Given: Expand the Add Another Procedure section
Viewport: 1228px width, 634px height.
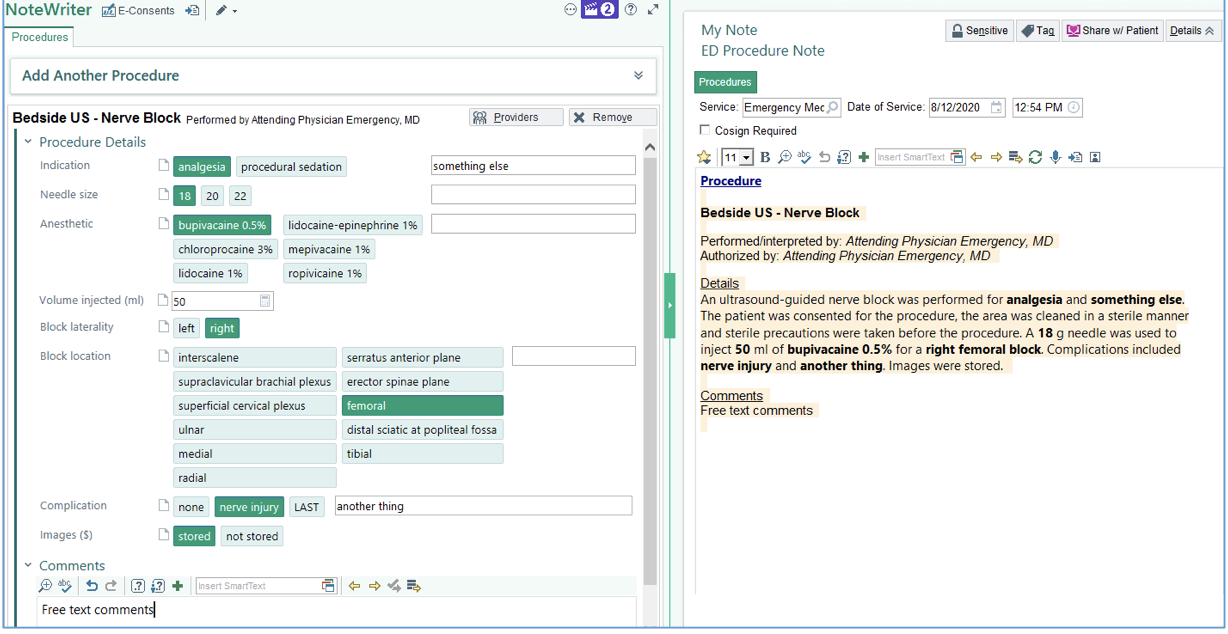Looking at the screenshot, I should coord(638,76).
